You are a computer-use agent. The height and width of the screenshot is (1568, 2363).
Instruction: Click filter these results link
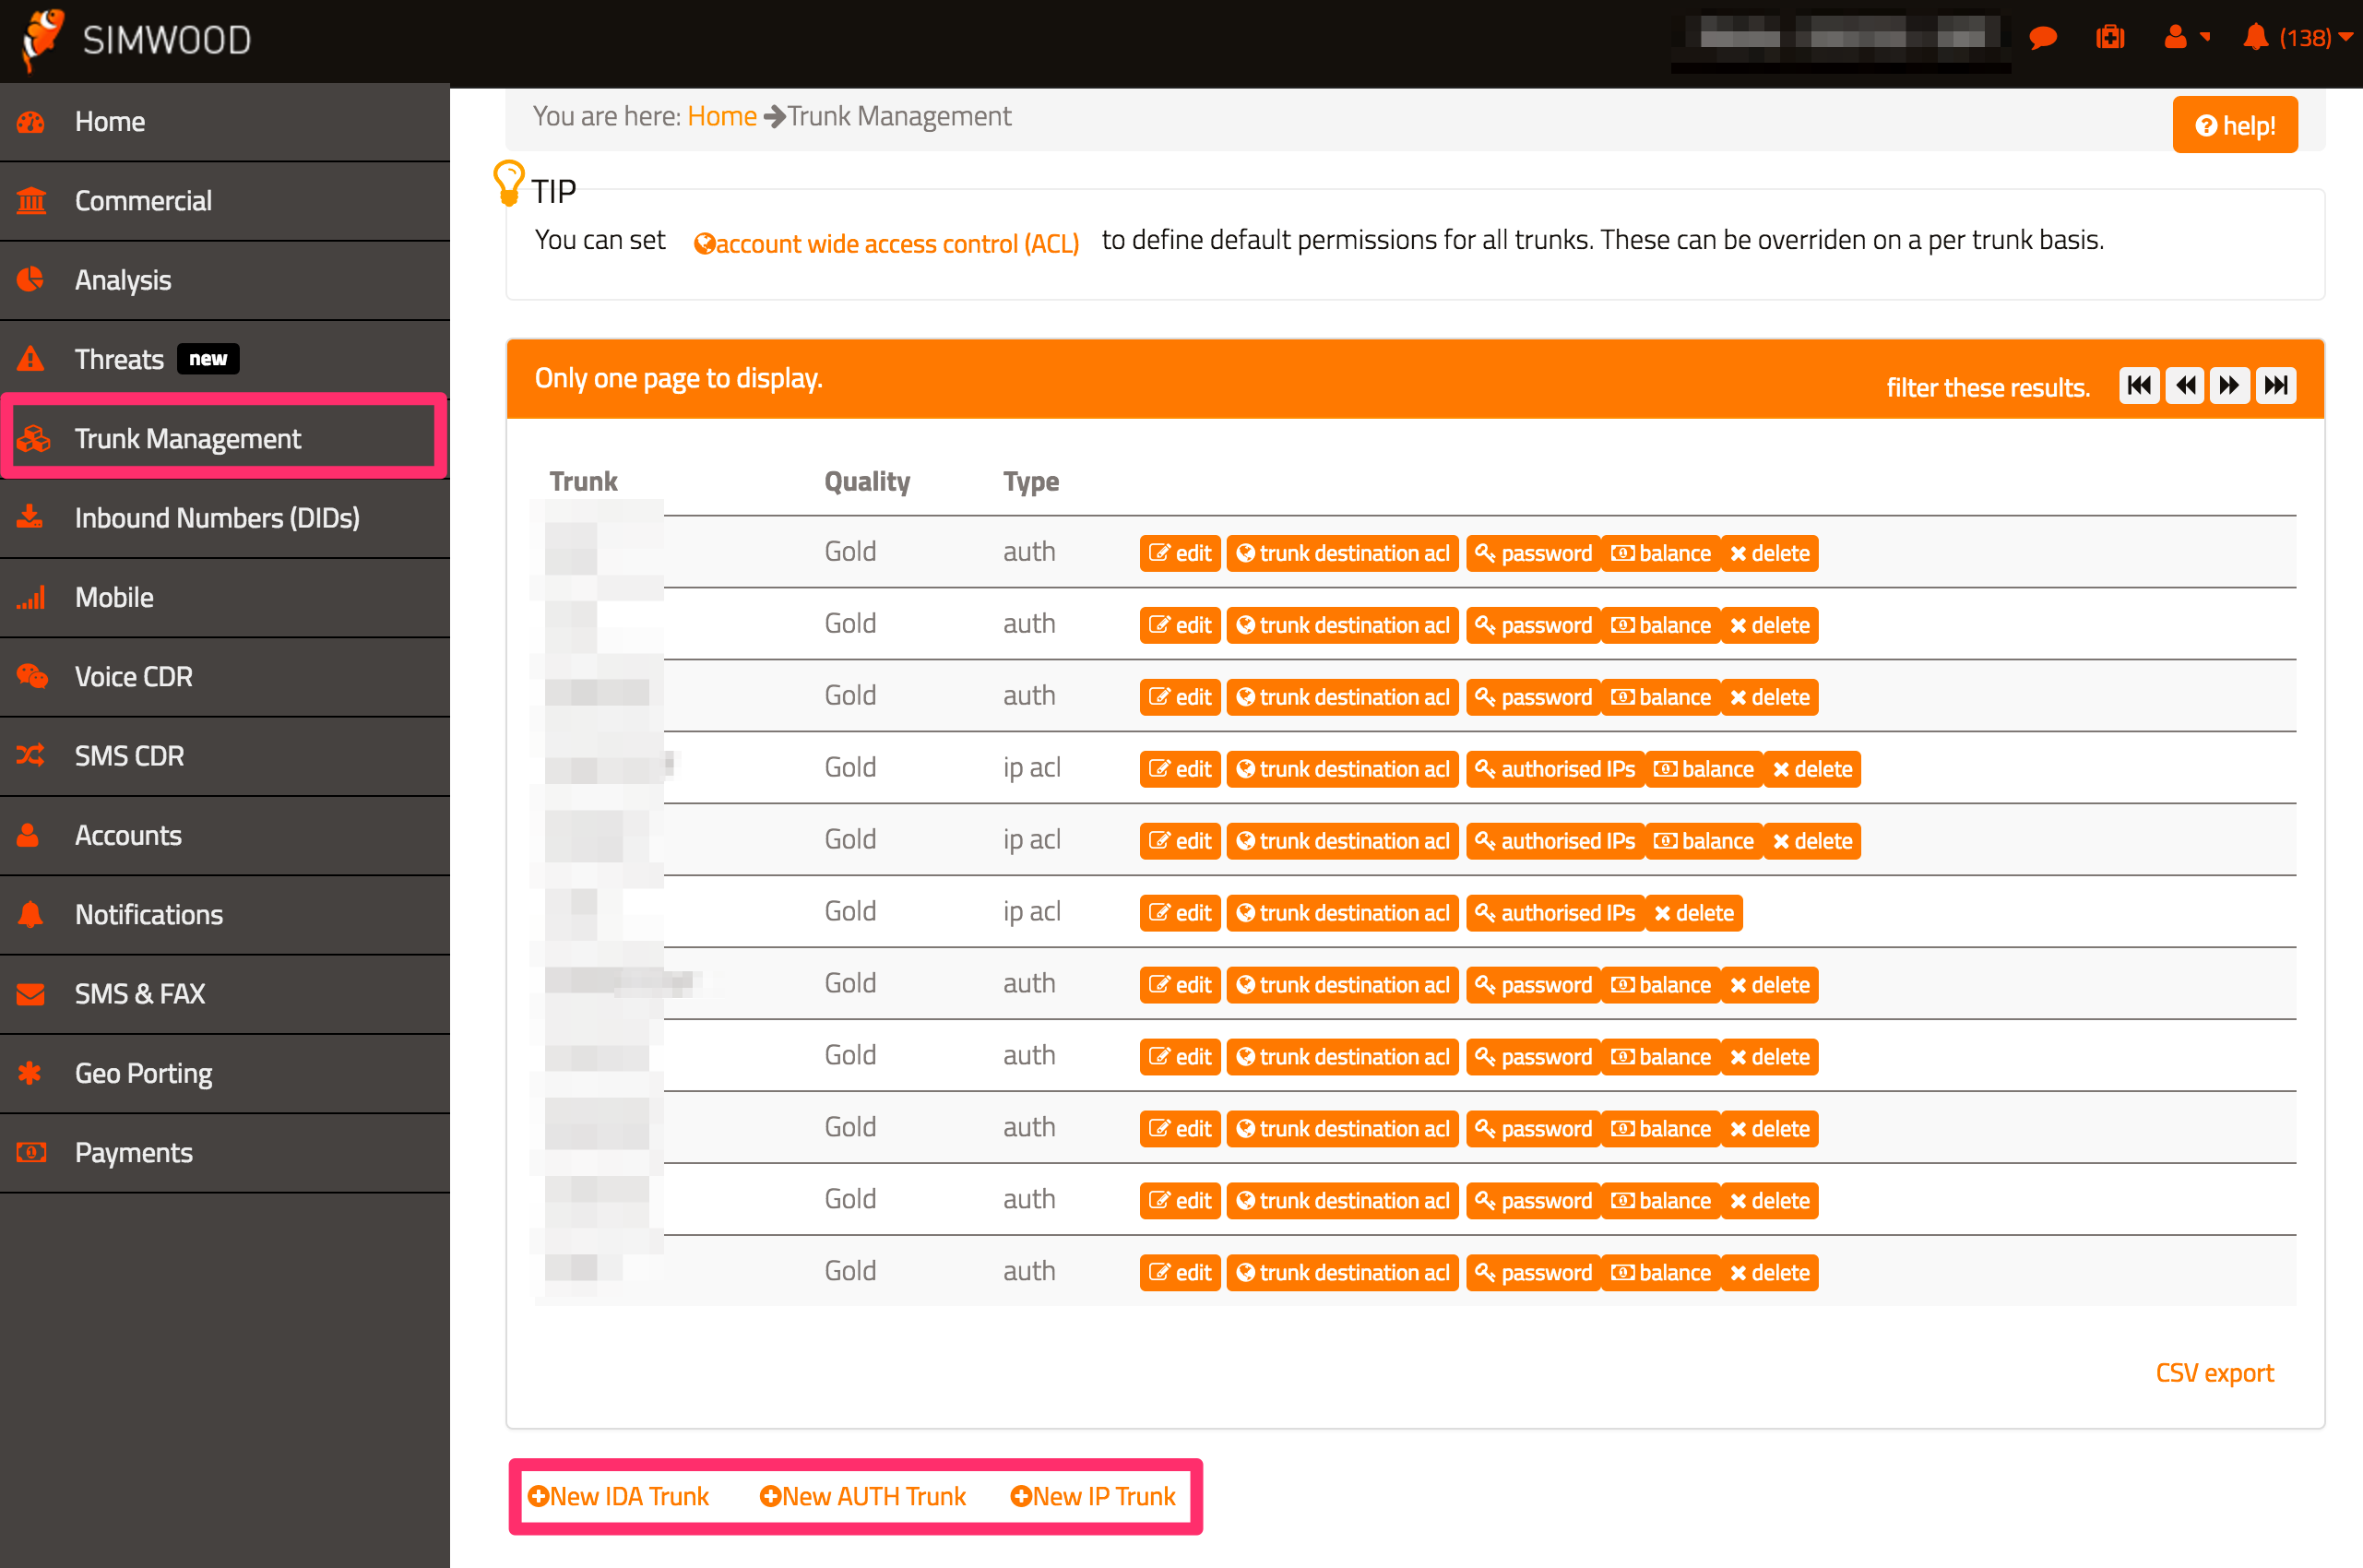click(1988, 387)
